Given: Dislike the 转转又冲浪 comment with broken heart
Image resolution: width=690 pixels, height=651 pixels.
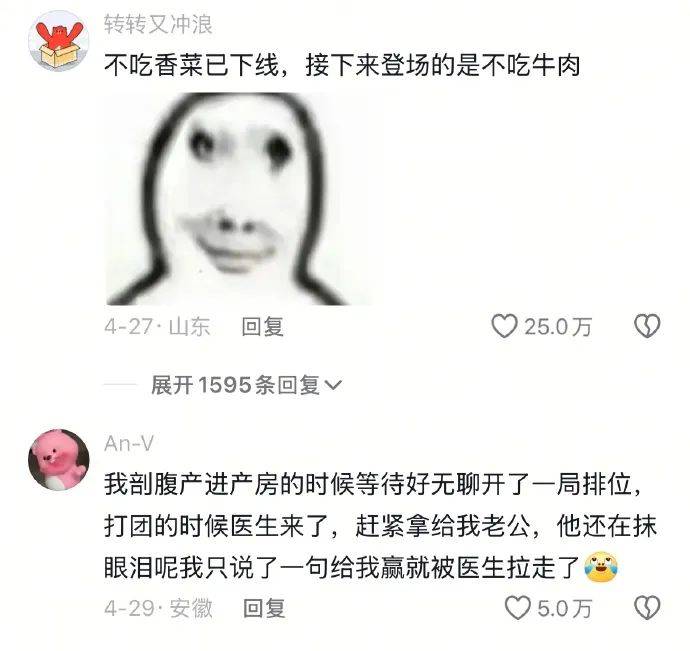Looking at the screenshot, I should (647, 326).
